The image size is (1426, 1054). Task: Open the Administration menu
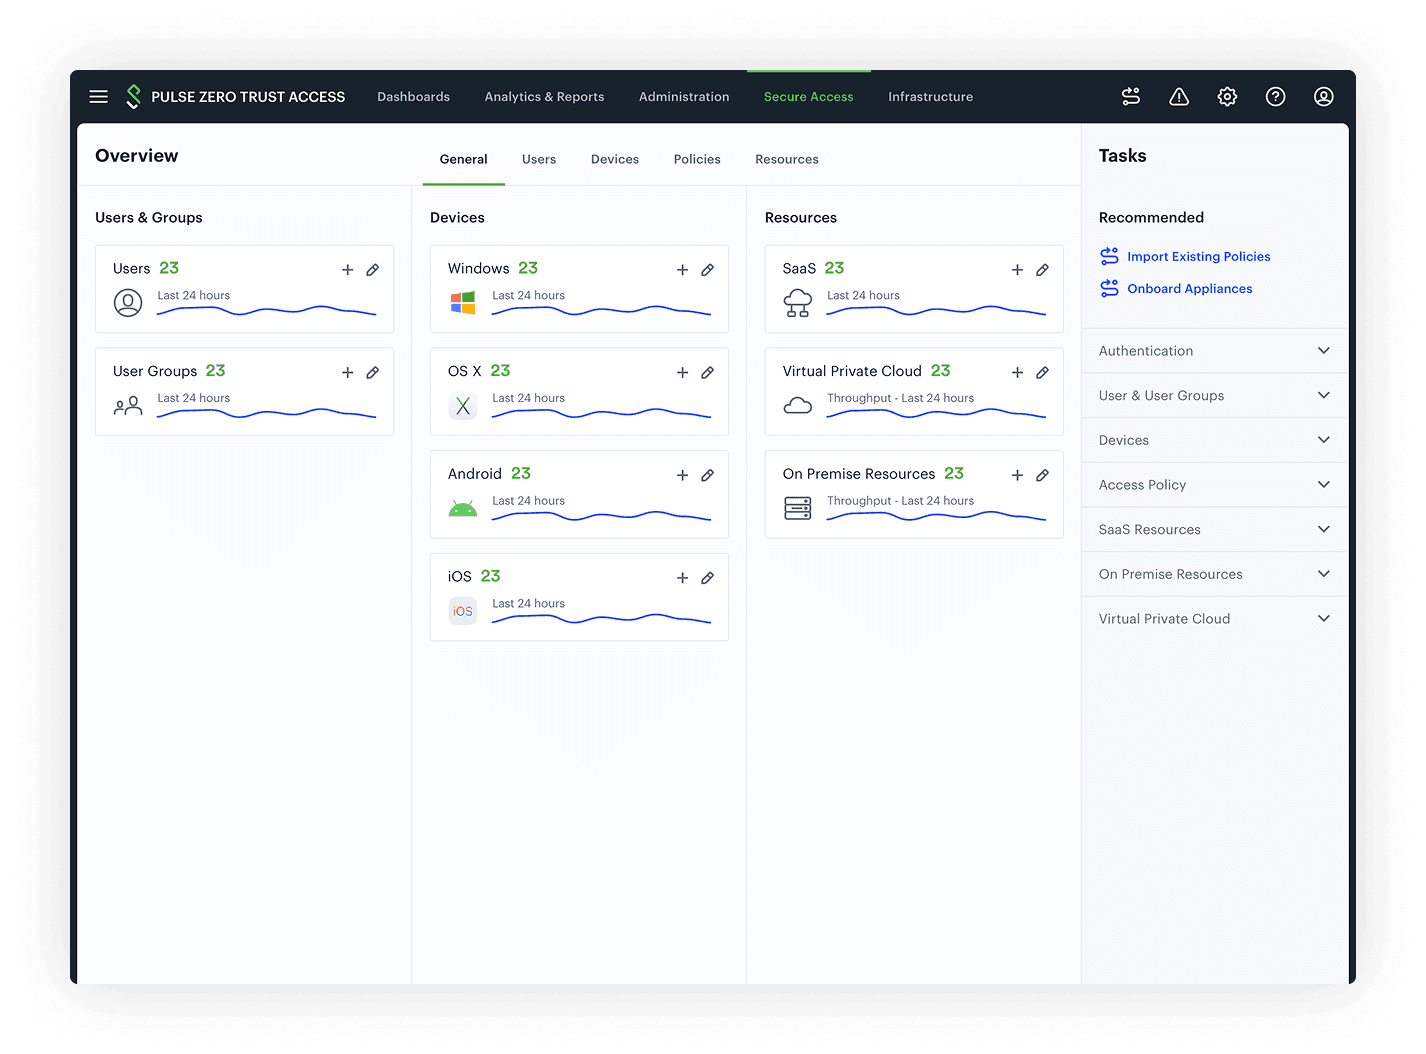[684, 96]
